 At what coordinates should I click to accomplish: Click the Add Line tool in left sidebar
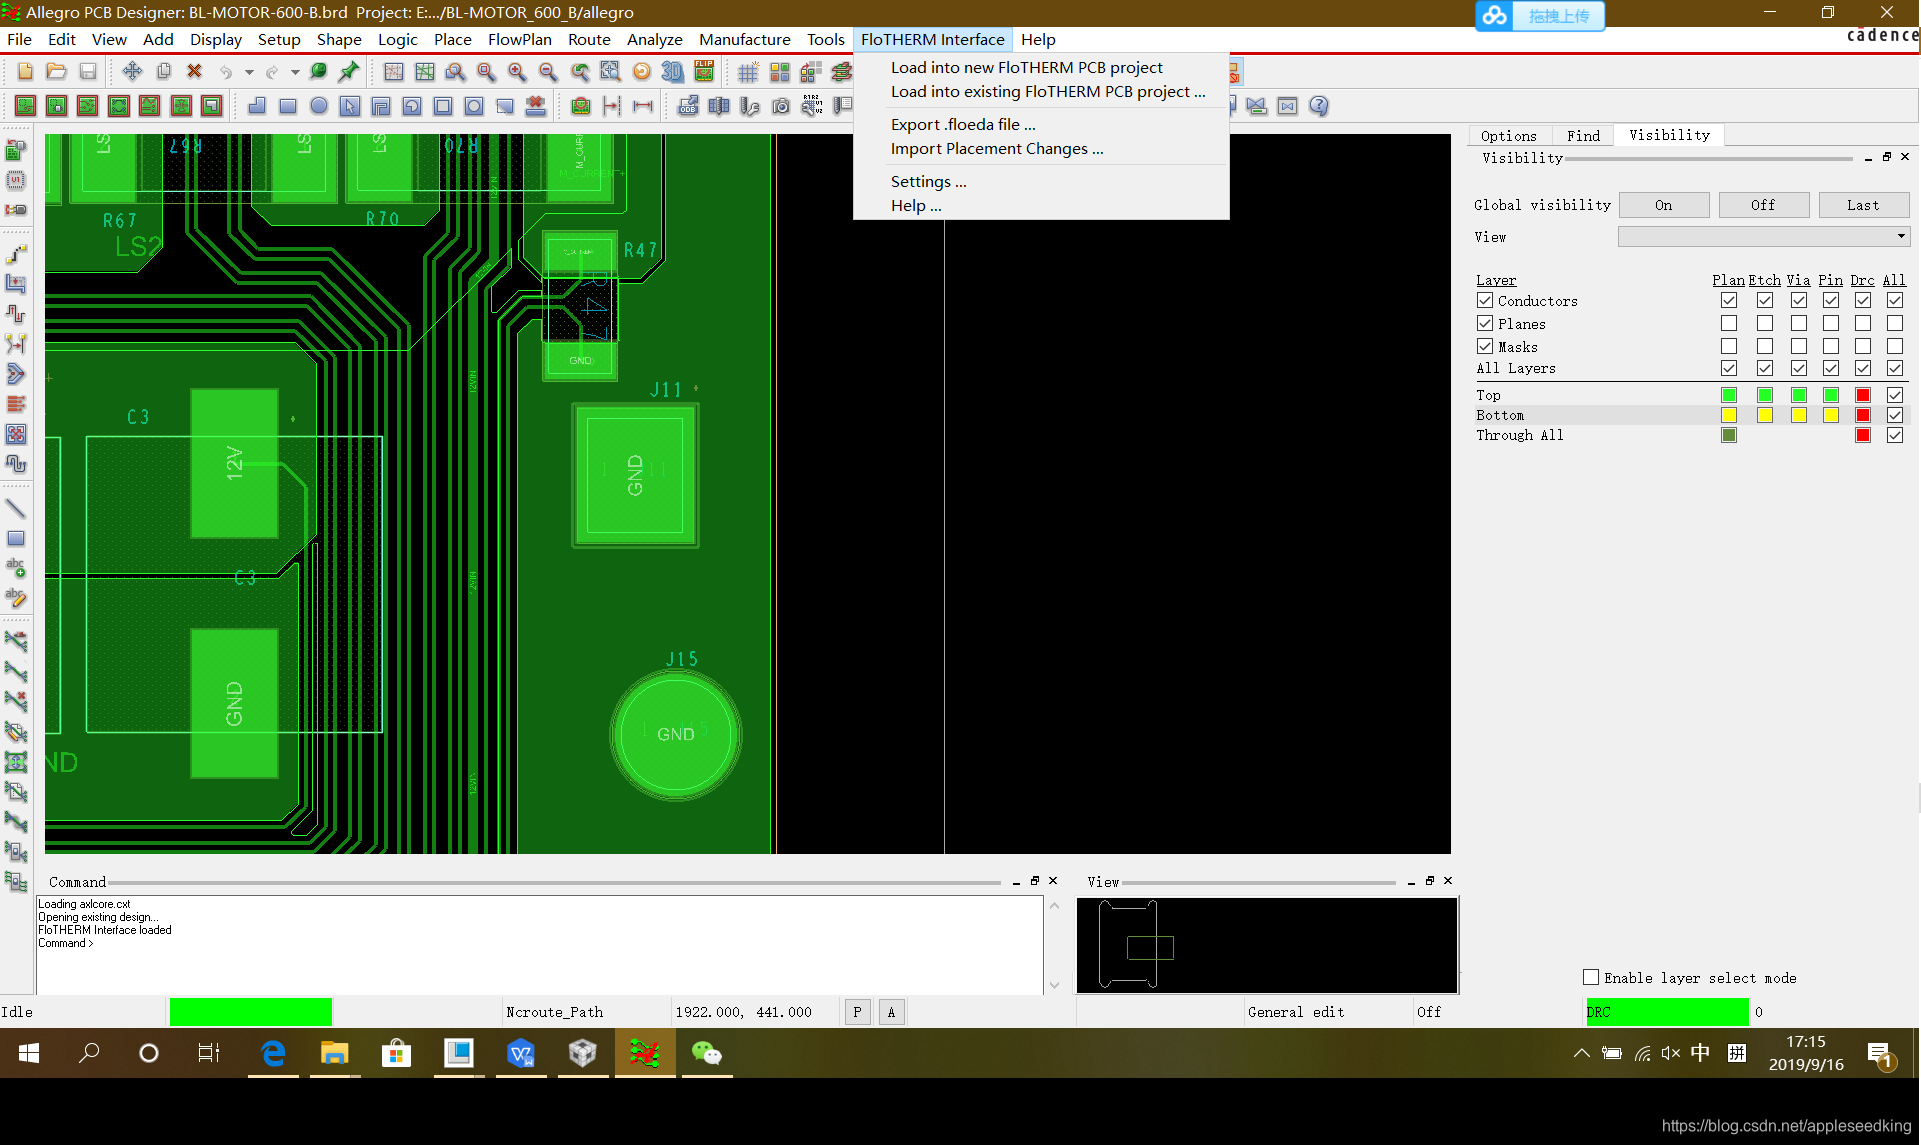coord(16,508)
